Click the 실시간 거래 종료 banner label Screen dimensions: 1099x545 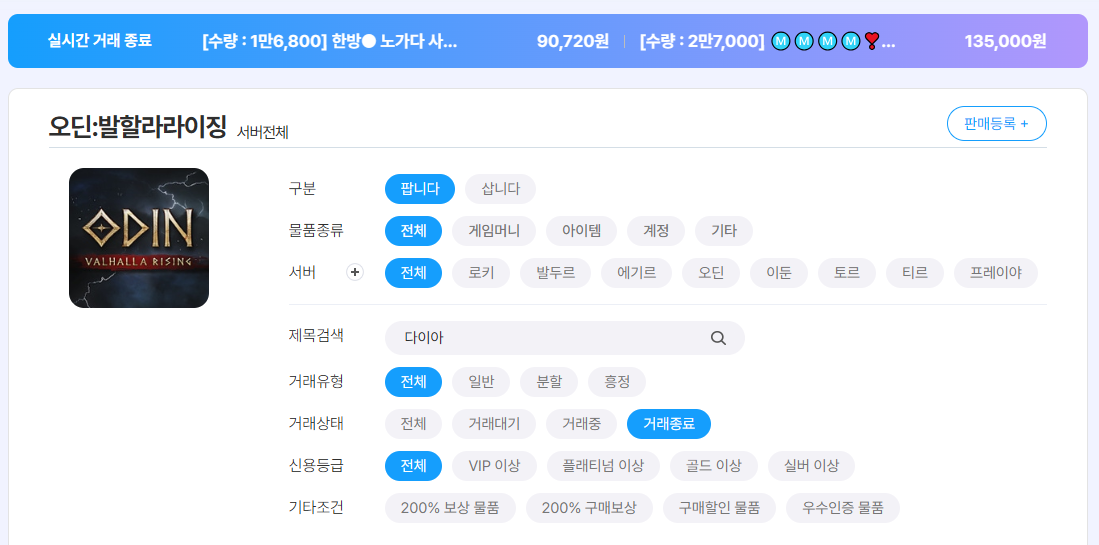pos(100,41)
